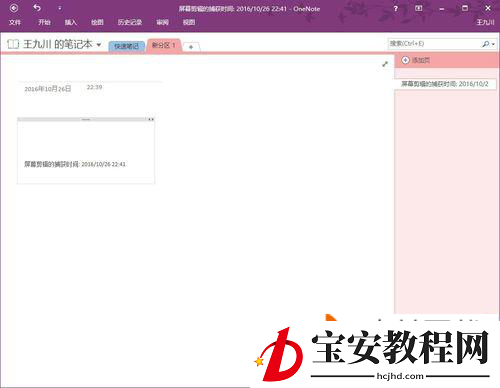Click the note container width arrows
Screen dimensions: 500x388
pyautogui.click(x=151, y=119)
